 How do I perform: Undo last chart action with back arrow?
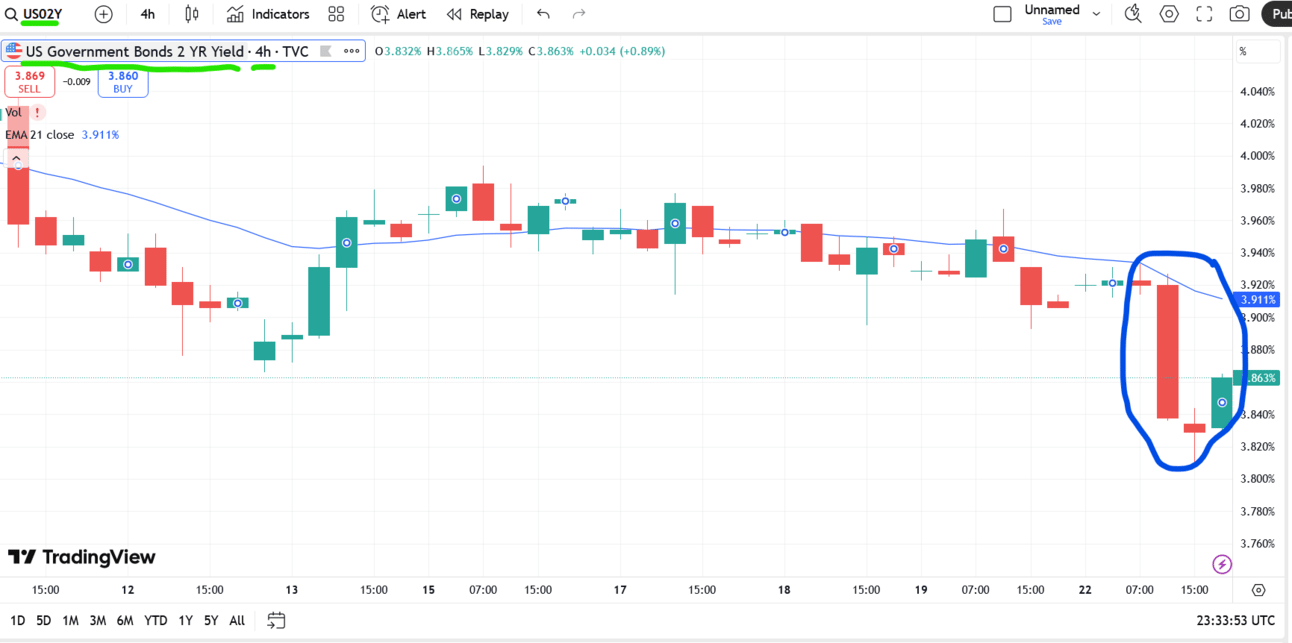[x=543, y=14]
